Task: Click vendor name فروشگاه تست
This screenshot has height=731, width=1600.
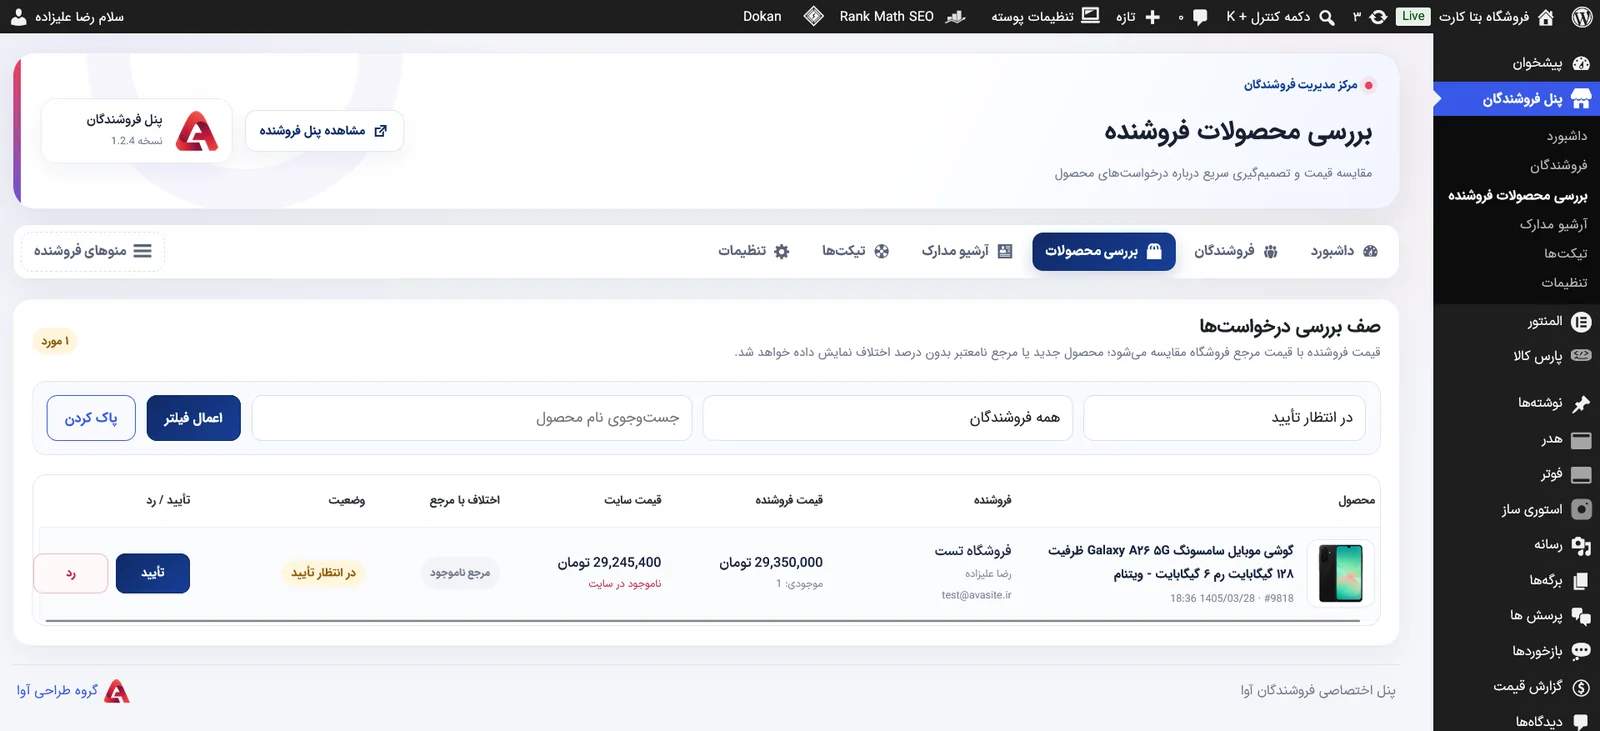Action: click(973, 551)
